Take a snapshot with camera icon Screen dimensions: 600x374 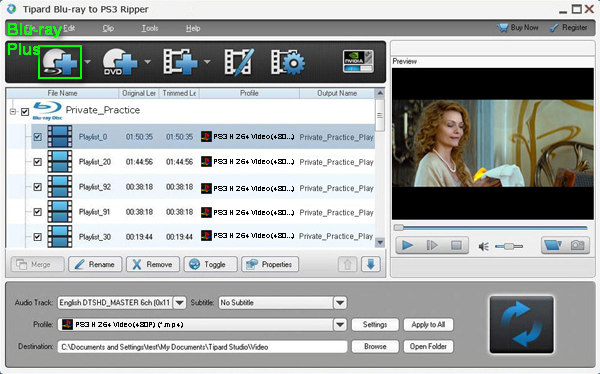(x=577, y=245)
